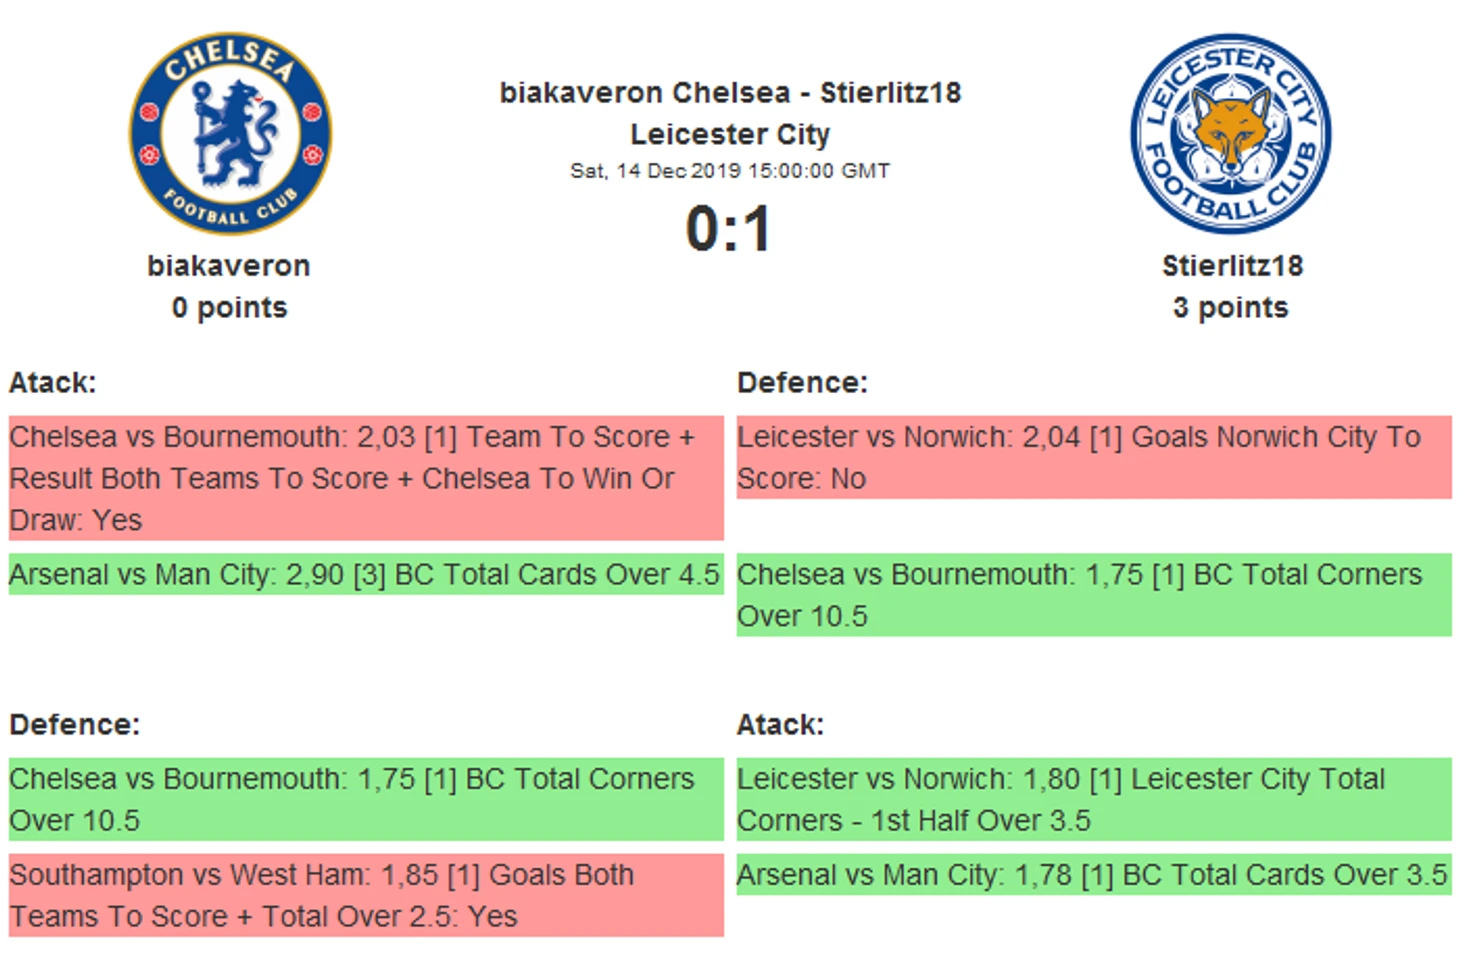Click the left-side lower Defence heading
1460x959 pixels.
click(x=75, y=725)
